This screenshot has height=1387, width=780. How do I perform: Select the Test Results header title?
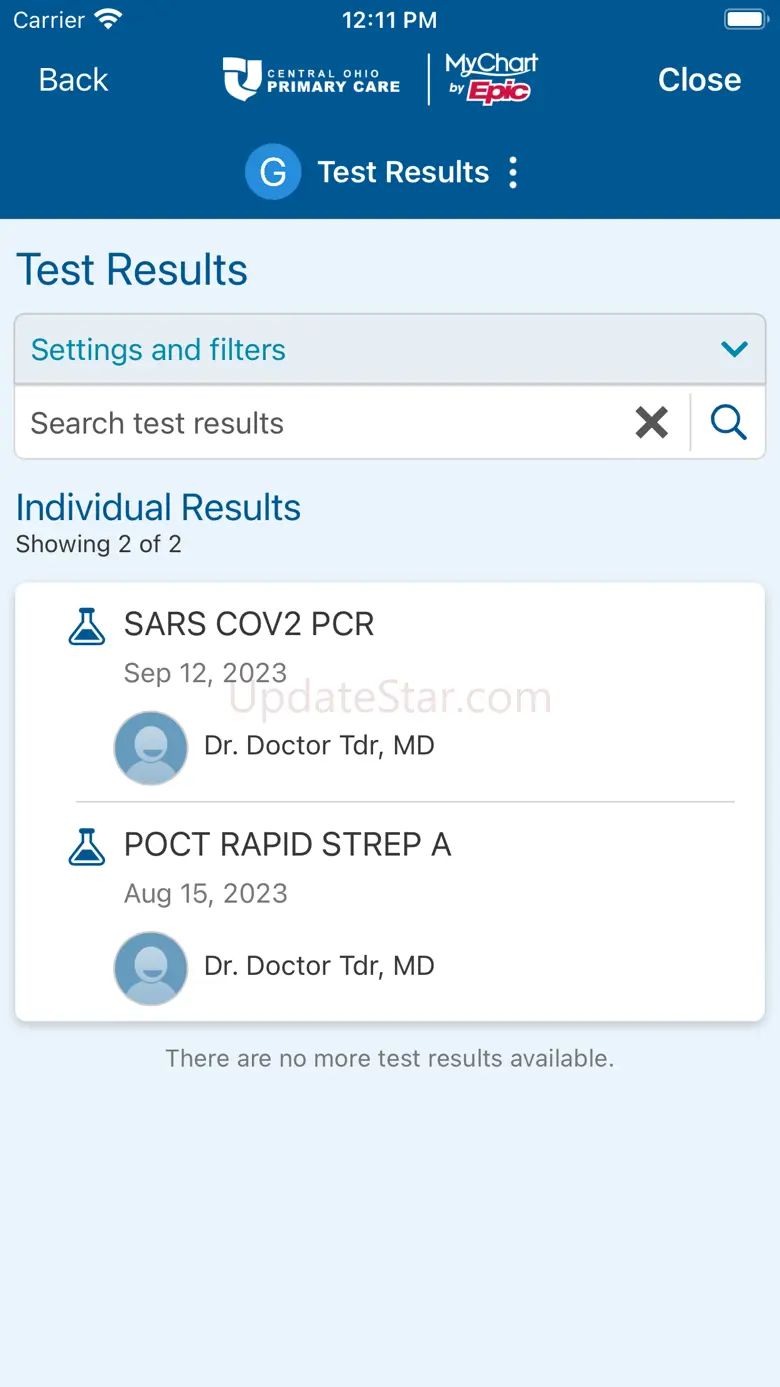pos(403,172)
